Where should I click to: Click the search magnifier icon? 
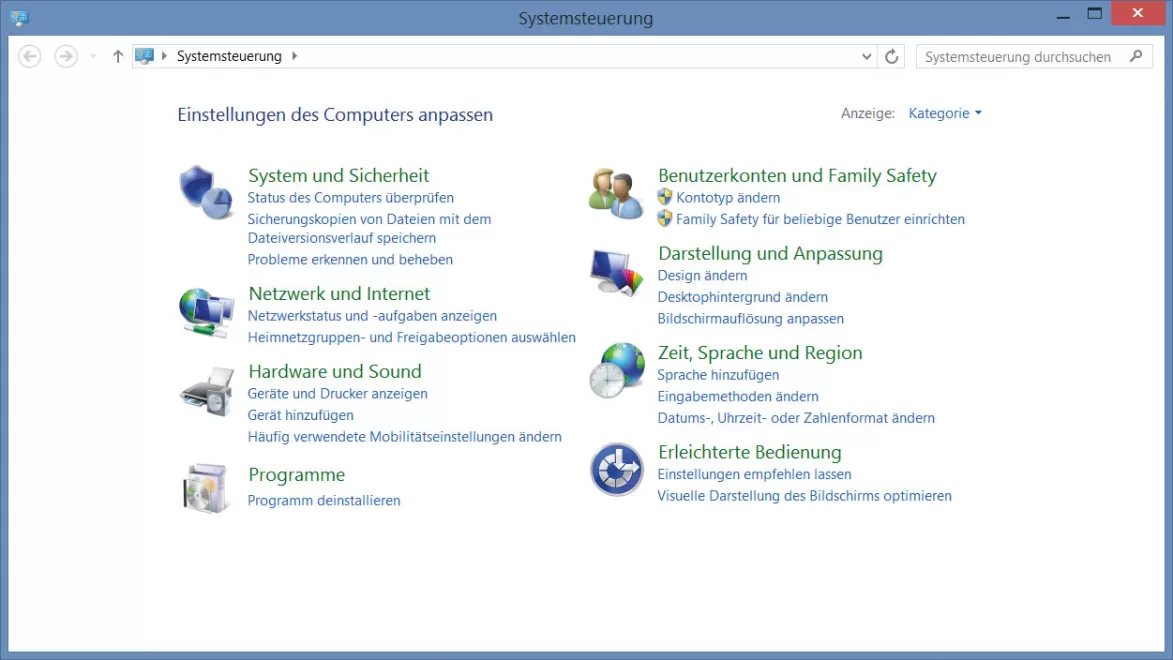click(1136, 56)
